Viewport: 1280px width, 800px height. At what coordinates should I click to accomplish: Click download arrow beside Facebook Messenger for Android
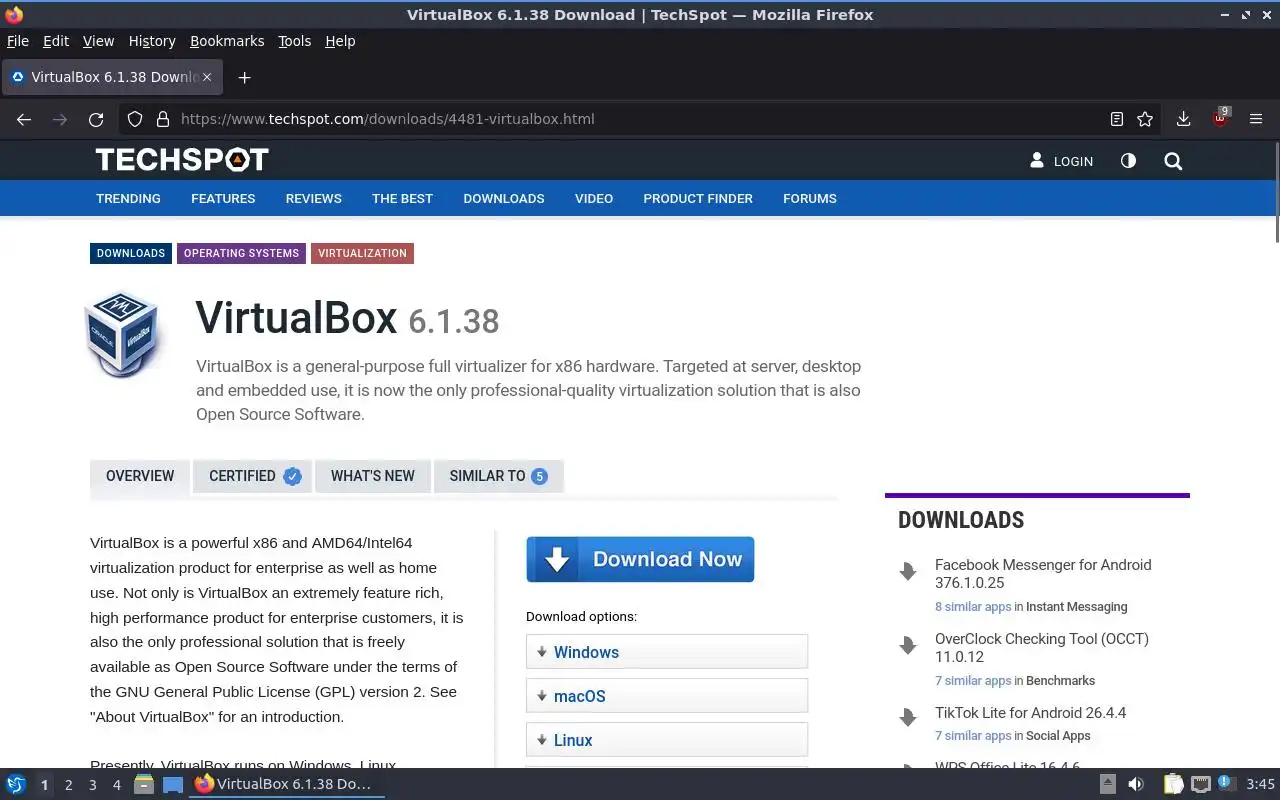(x=908, y=571)
